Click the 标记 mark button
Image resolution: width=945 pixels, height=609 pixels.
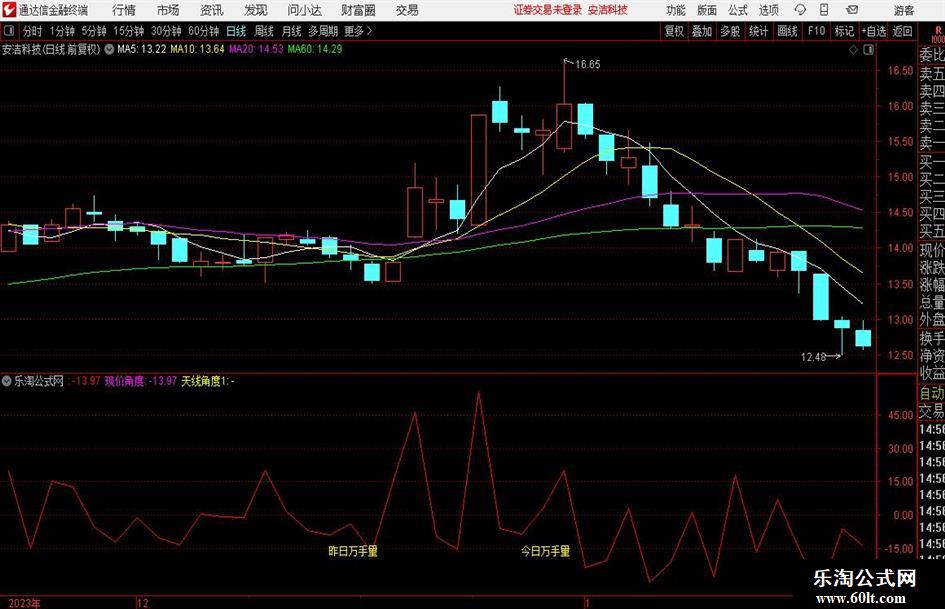pos(844,31)
